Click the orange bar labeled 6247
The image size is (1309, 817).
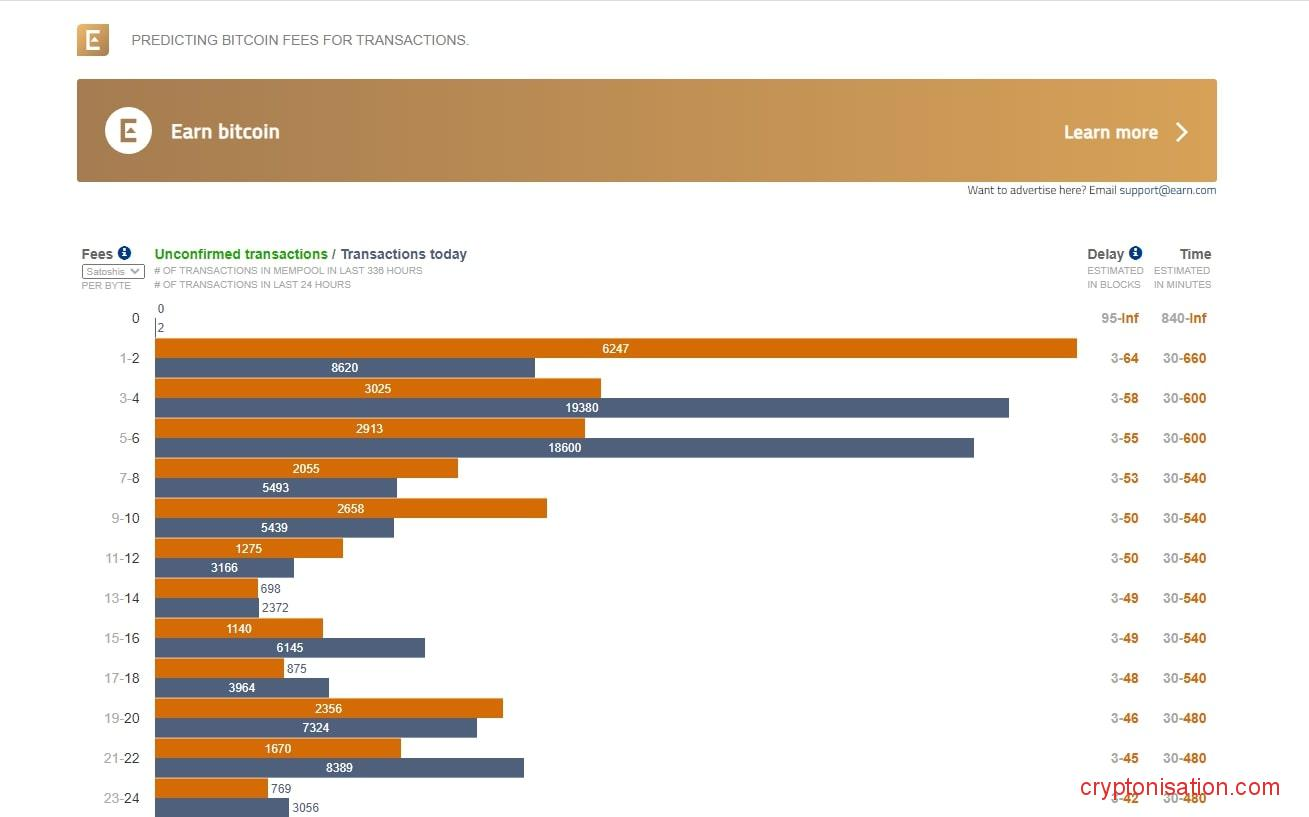point(615,348)
